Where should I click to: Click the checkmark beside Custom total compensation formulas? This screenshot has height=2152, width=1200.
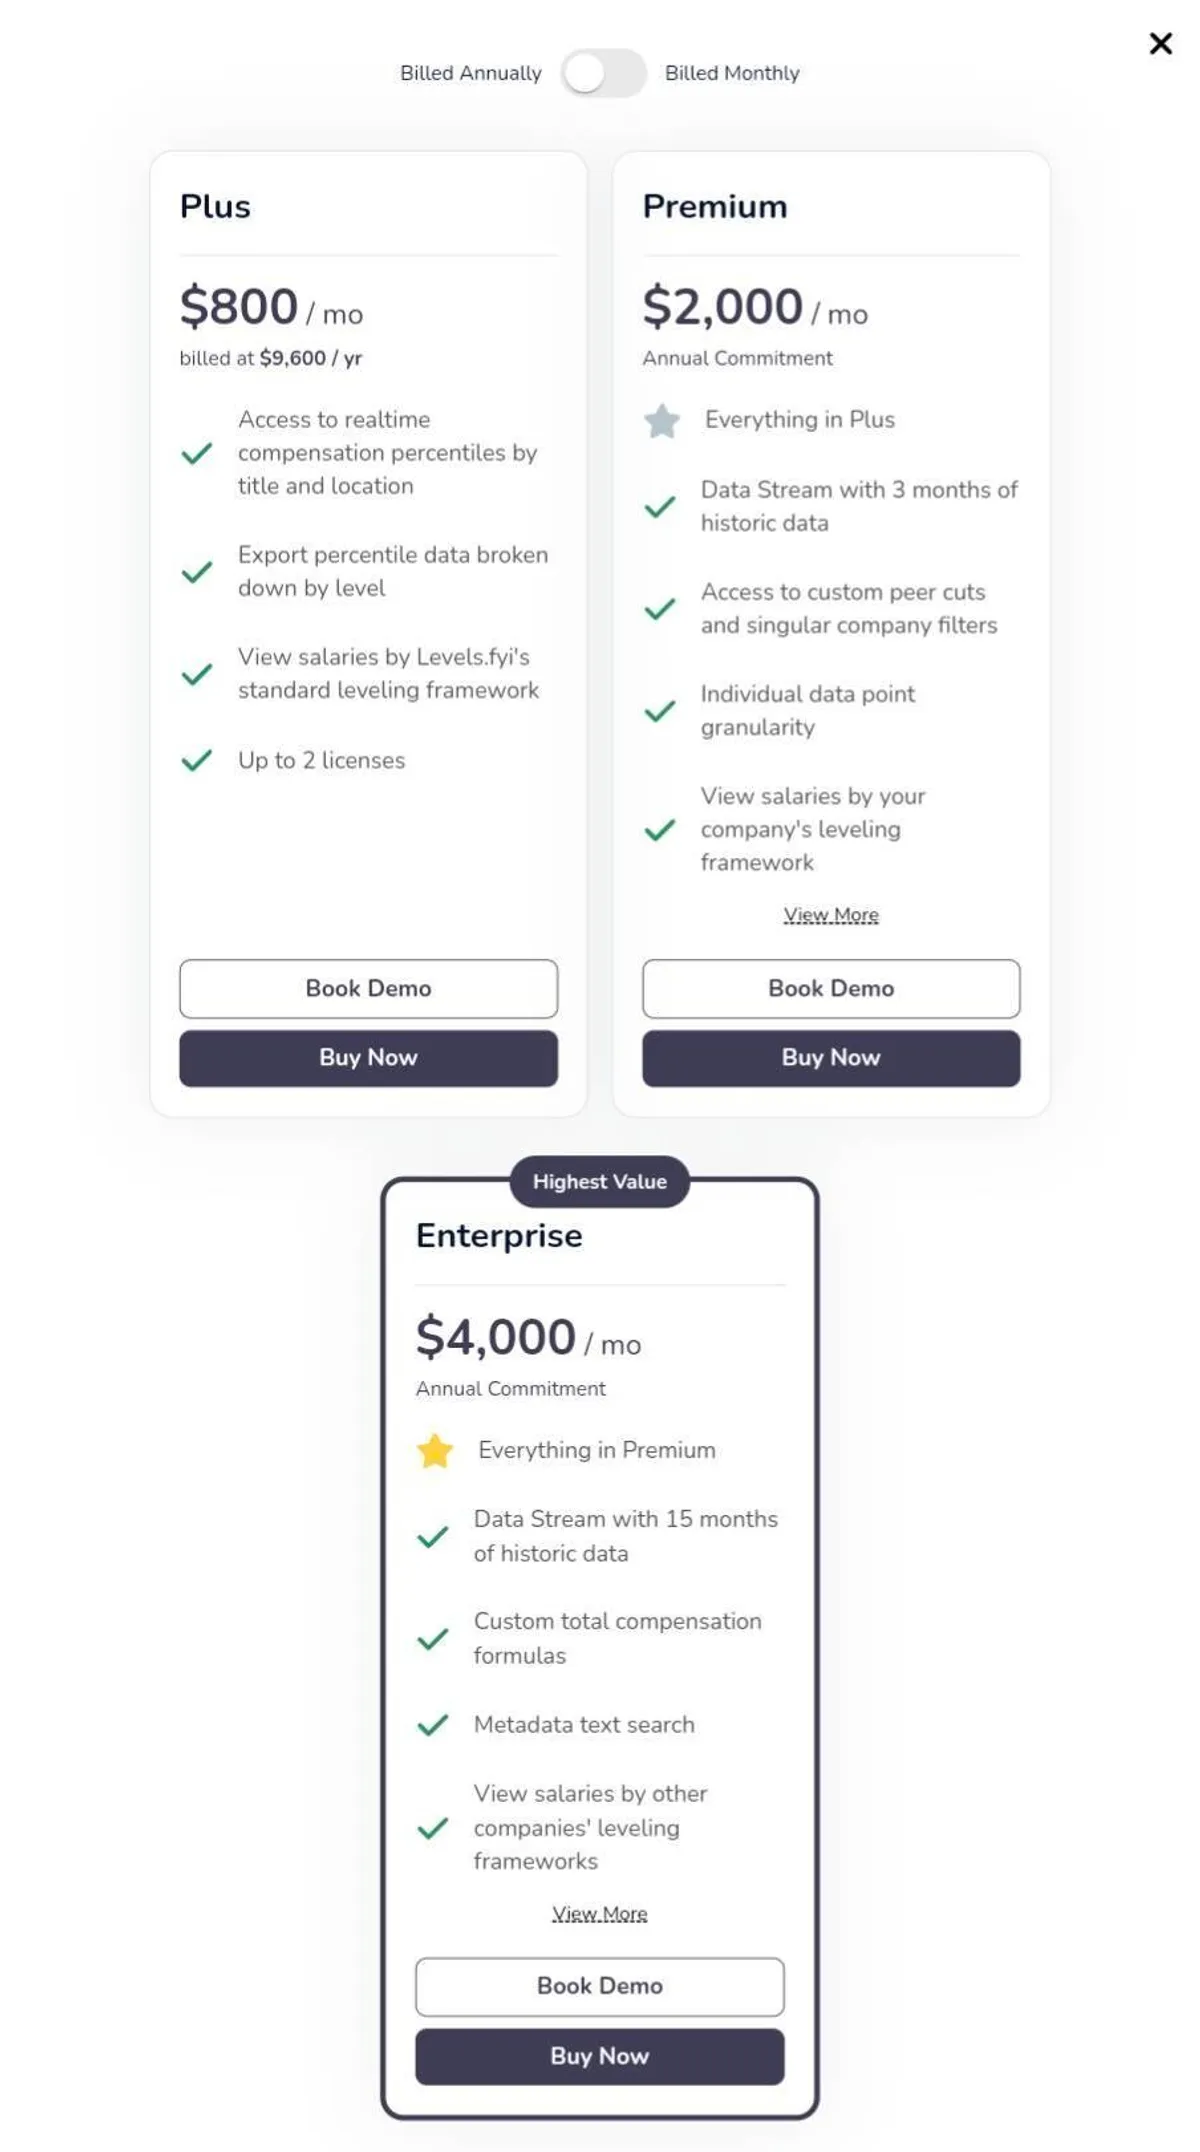tap(433, 1639)
